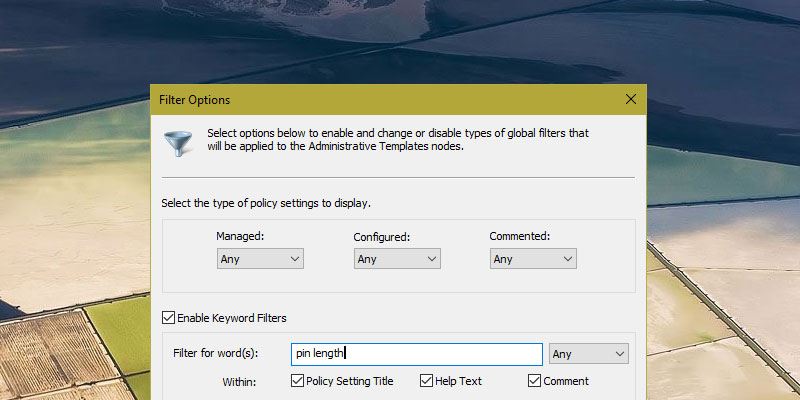Close the Filter Options dialog

[x=630, y=100]
